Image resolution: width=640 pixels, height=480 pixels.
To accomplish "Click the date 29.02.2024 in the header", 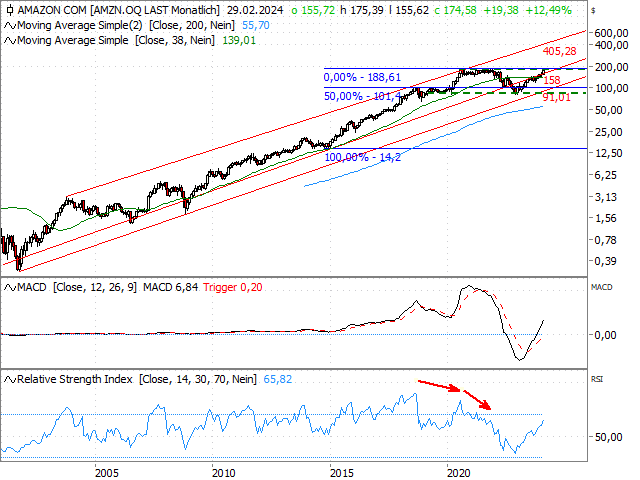I will pyautogui.click(x=255, y=10).
